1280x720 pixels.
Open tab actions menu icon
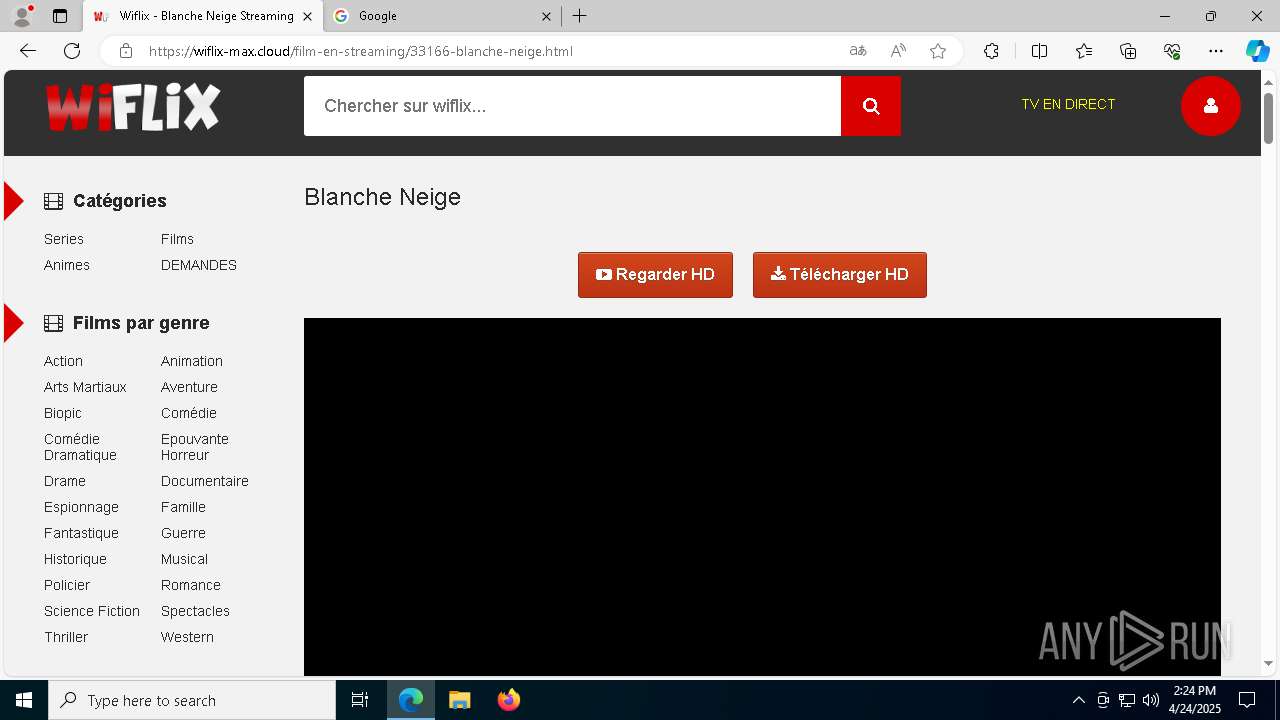point(60,16)
